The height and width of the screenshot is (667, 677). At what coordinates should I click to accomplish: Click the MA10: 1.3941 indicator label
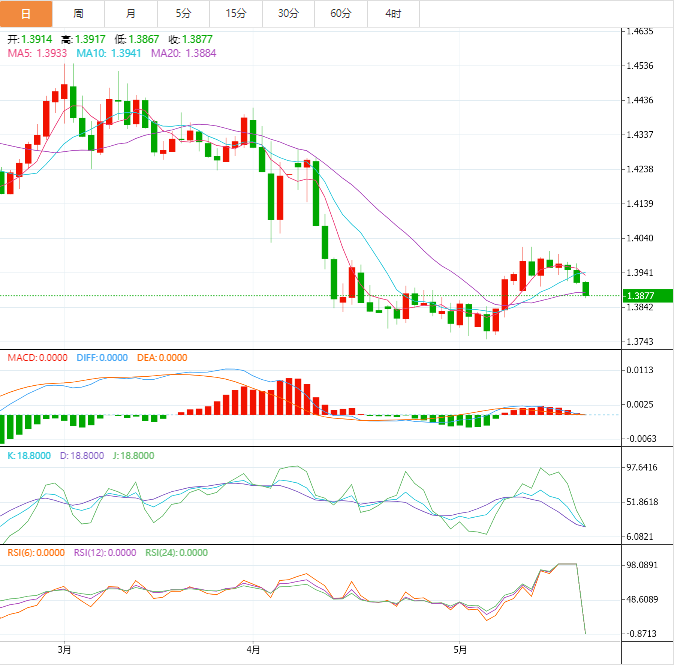109,54
